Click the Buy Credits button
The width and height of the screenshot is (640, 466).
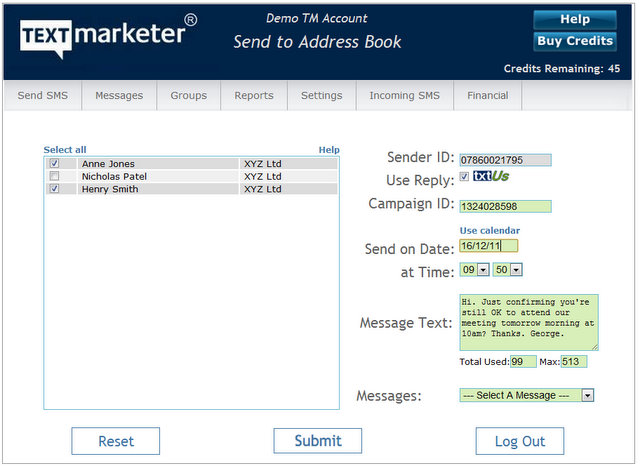point(575,41)
